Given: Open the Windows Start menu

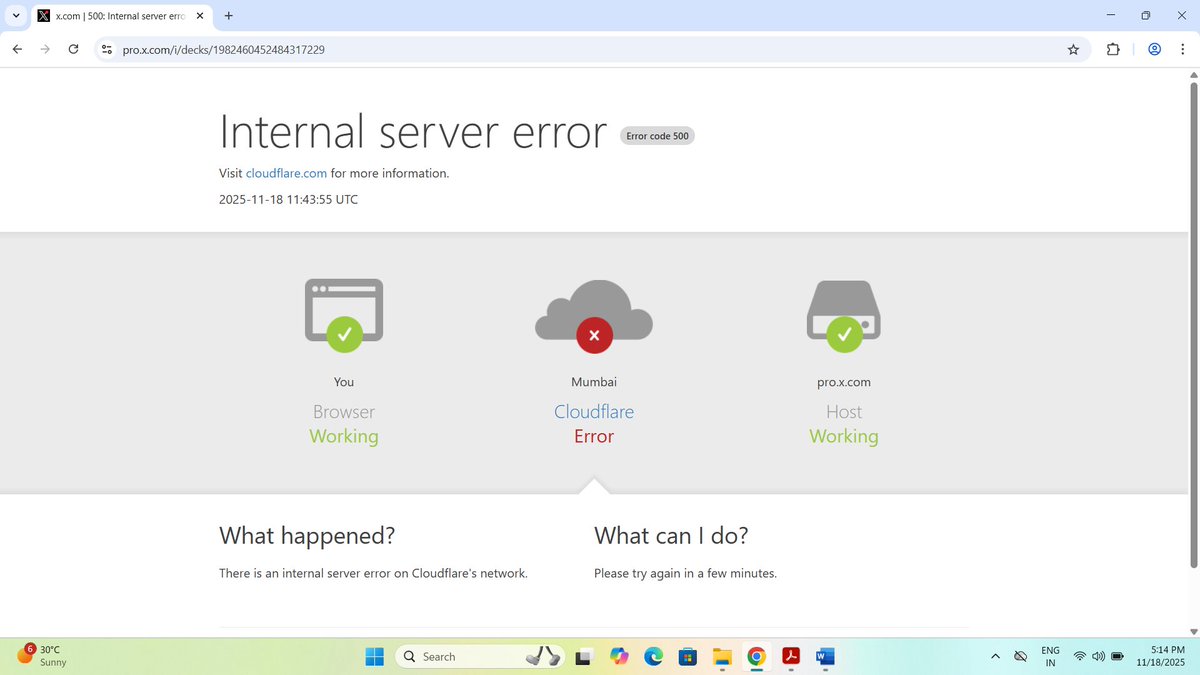Looking at the screenshot, I should click(374, 656).
